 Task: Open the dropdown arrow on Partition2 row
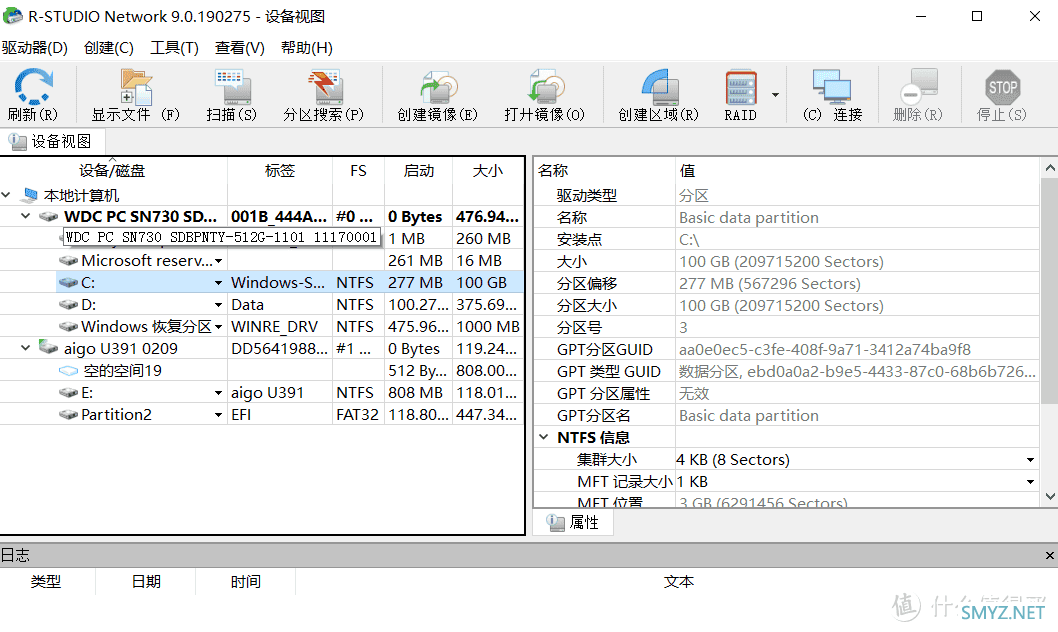tap(219, 415)
